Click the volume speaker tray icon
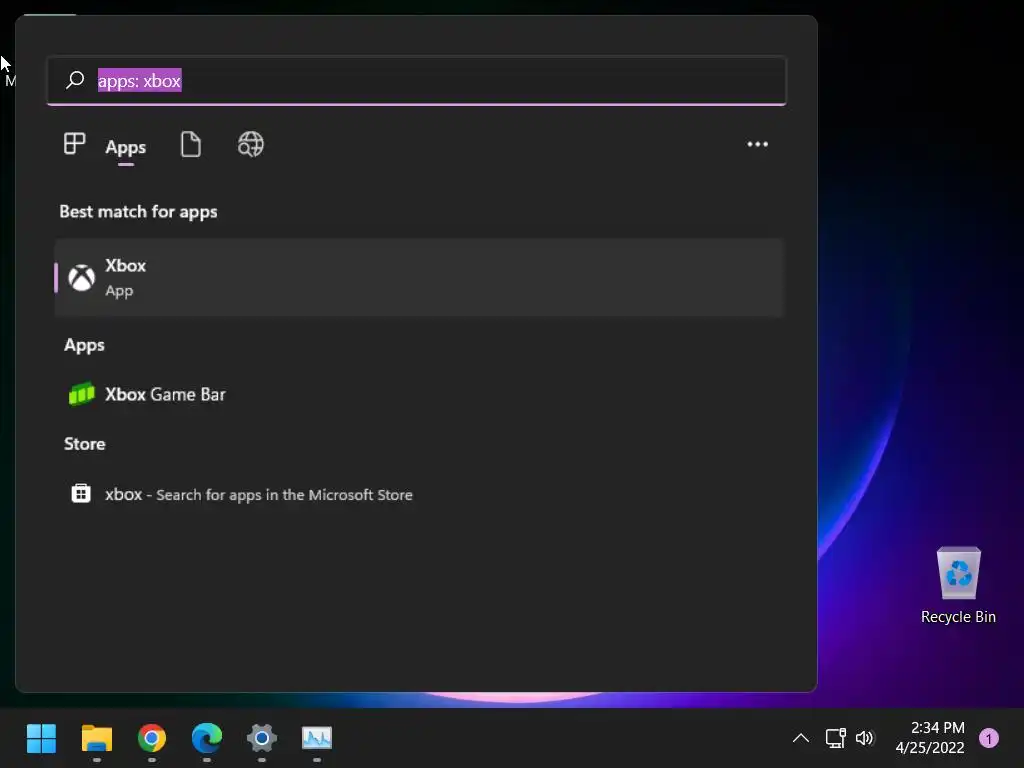The image size is (1024, 768). [x=864, y=738]
